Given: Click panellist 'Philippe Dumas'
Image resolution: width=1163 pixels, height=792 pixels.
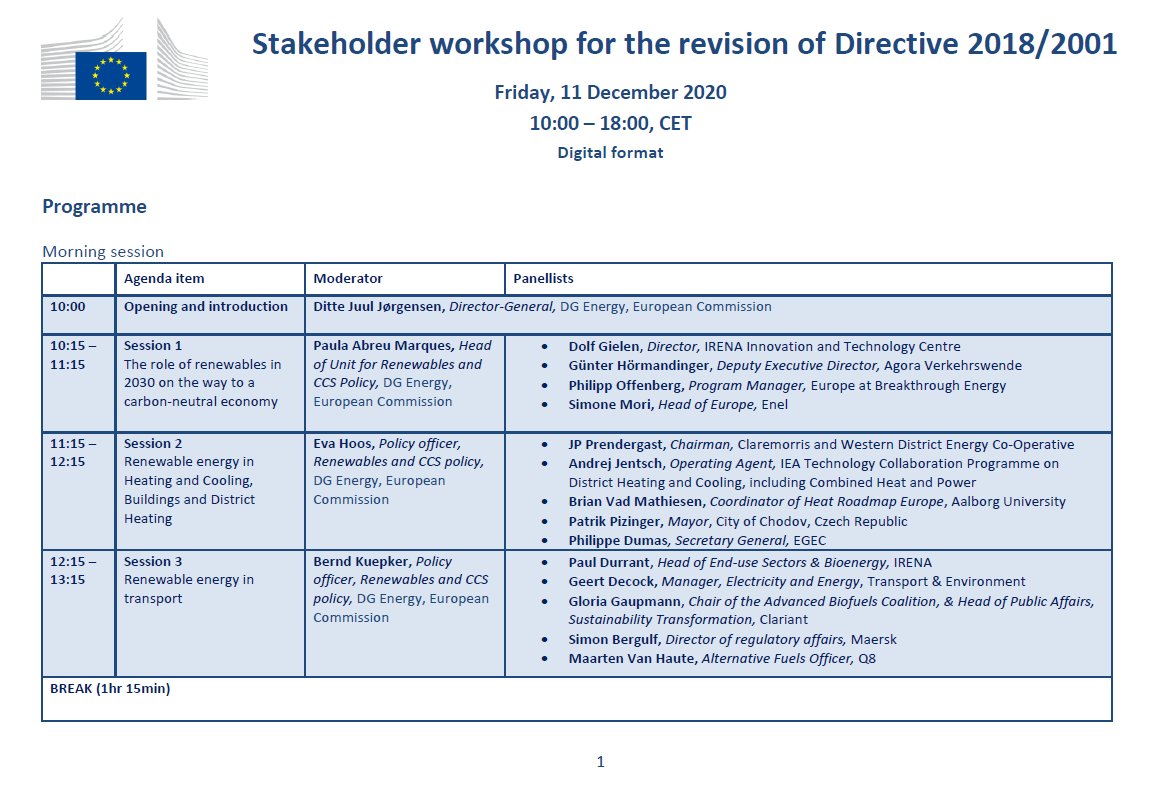Looking at the screenshot, I should [619, 541].
